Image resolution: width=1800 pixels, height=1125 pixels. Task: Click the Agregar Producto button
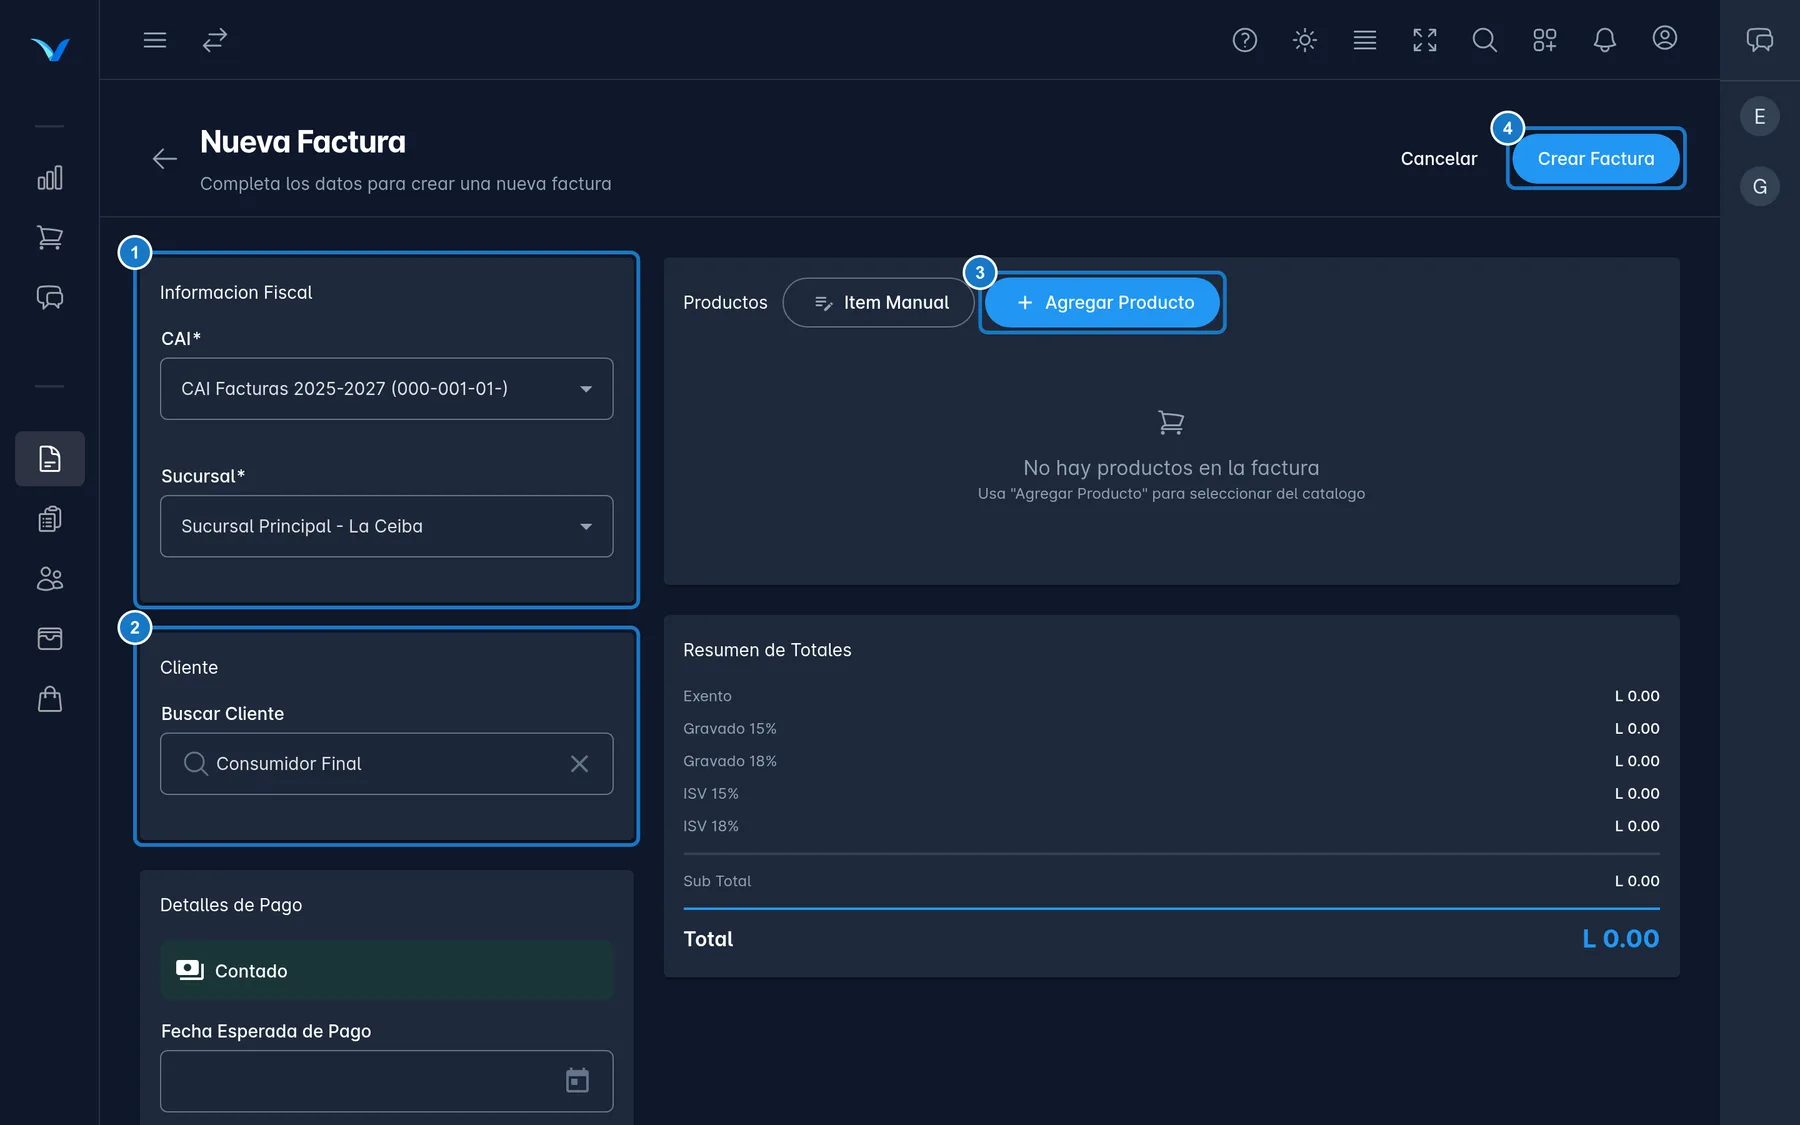pos(1103,303)
